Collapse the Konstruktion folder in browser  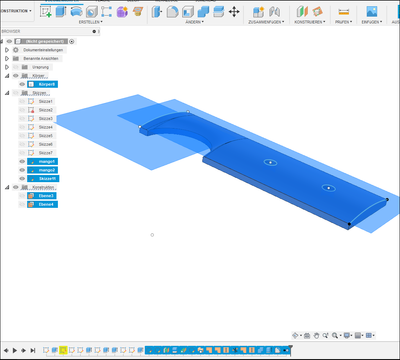tap(7, 187)
